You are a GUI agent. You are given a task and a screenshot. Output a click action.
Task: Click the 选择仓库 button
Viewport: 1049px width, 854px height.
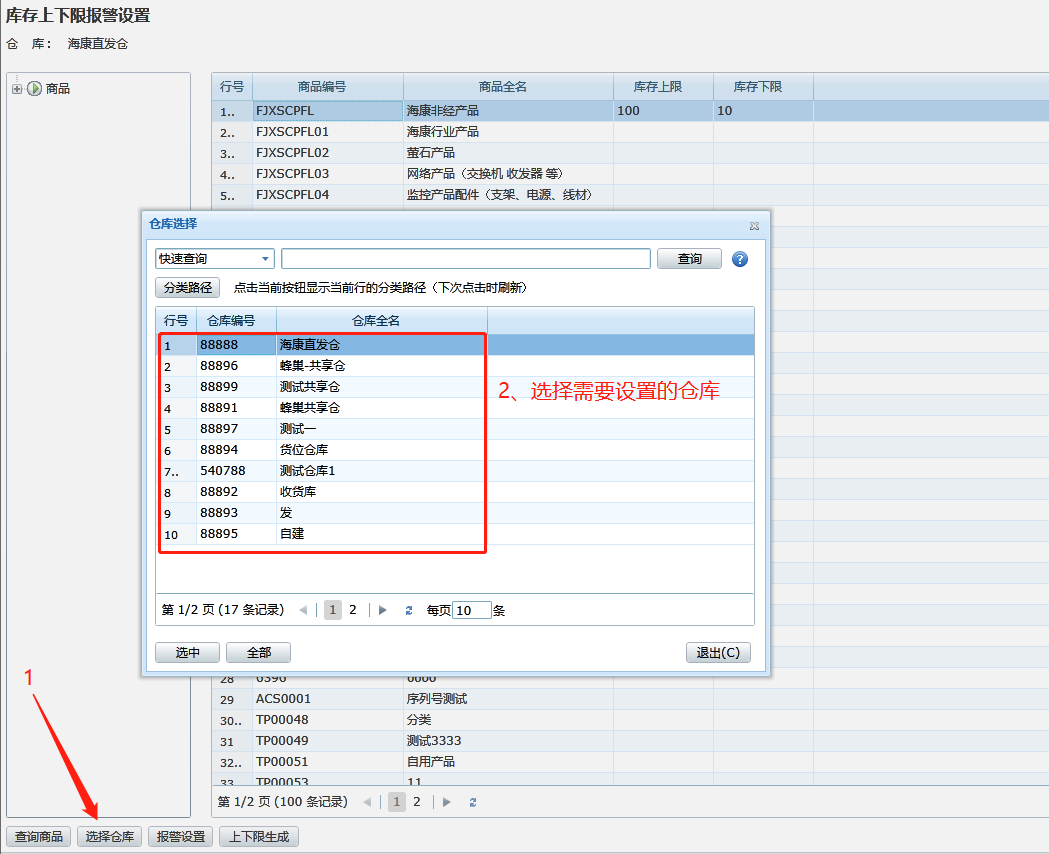point(110,837)
